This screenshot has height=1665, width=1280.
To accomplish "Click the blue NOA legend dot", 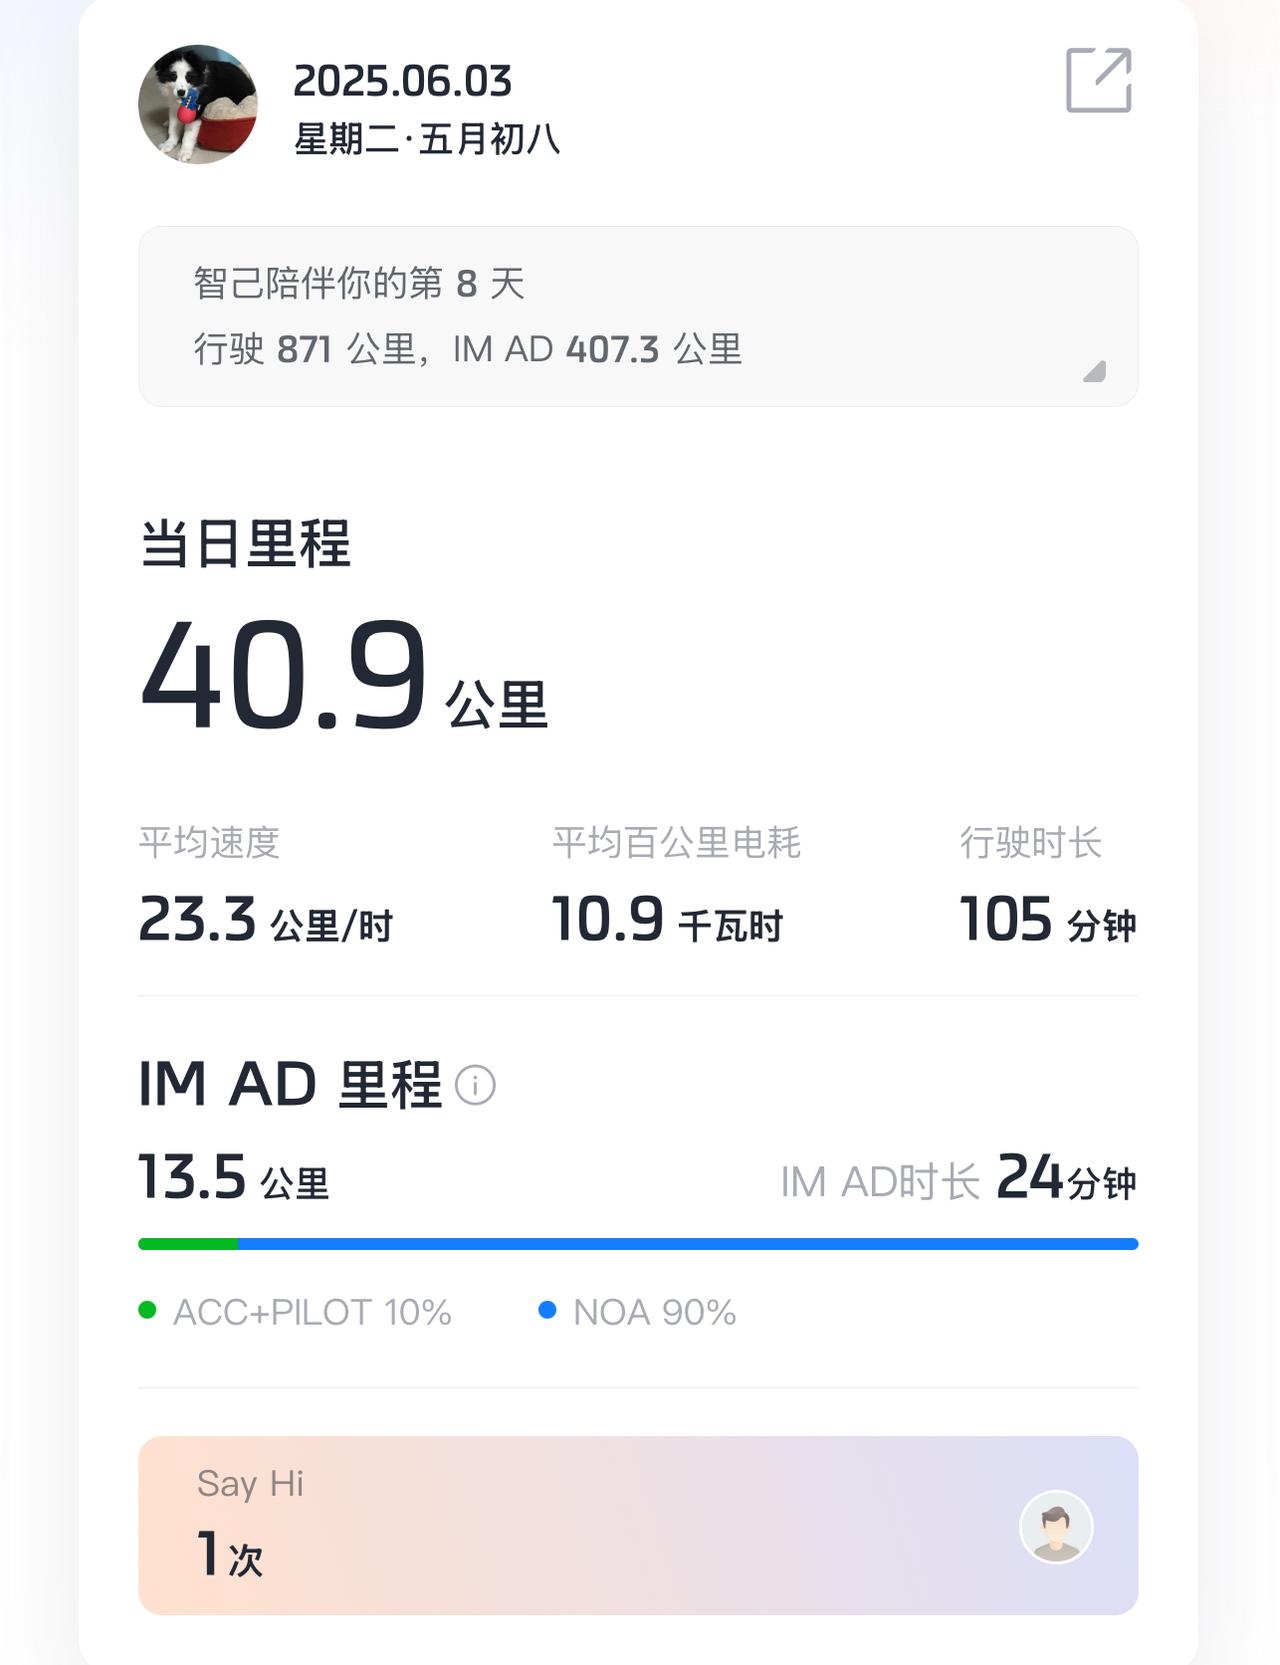I will (x=547, y=1310).
